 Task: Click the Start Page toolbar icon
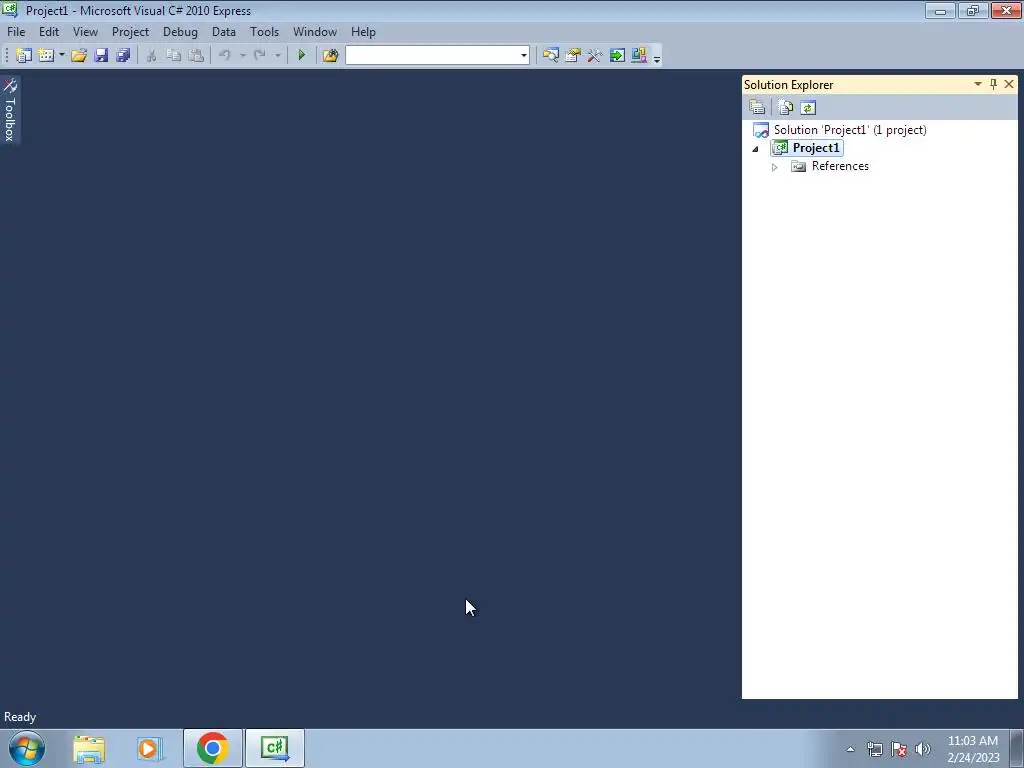(x=617, y=56)
